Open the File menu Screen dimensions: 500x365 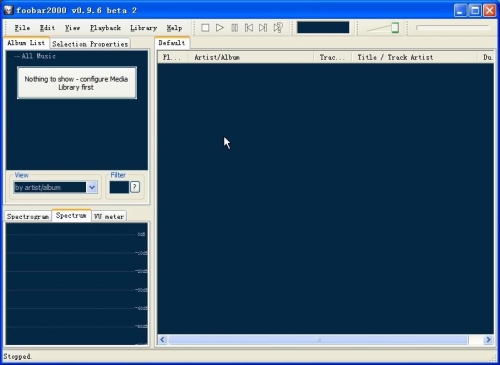click(x=22, y=28)
